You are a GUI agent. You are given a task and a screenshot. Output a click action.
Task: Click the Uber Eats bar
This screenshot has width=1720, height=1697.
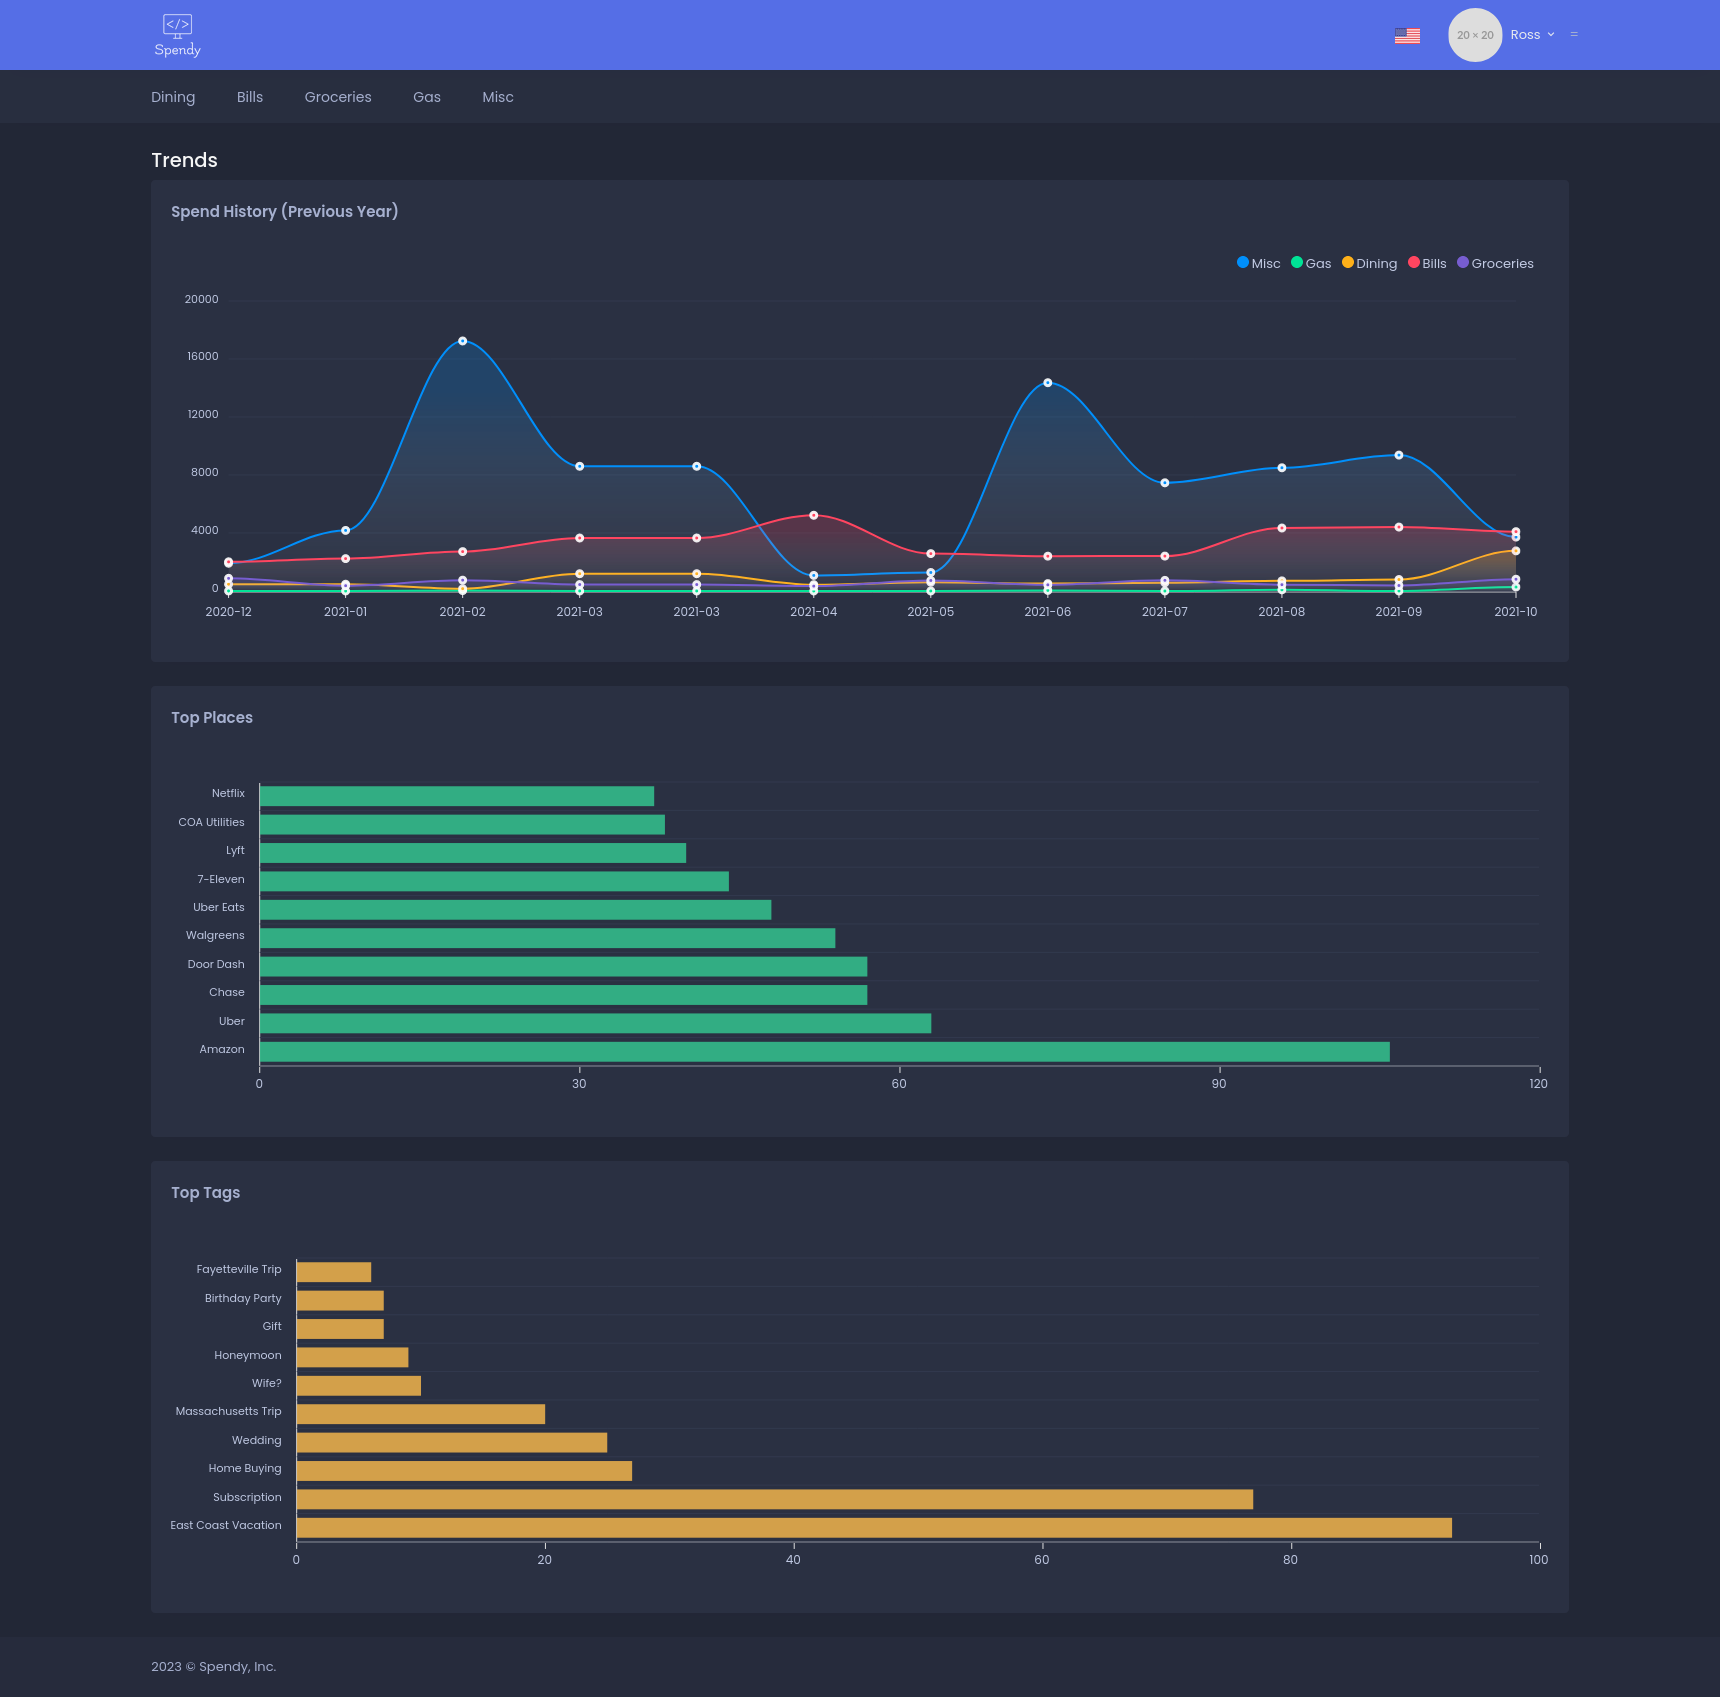[515, 910]
